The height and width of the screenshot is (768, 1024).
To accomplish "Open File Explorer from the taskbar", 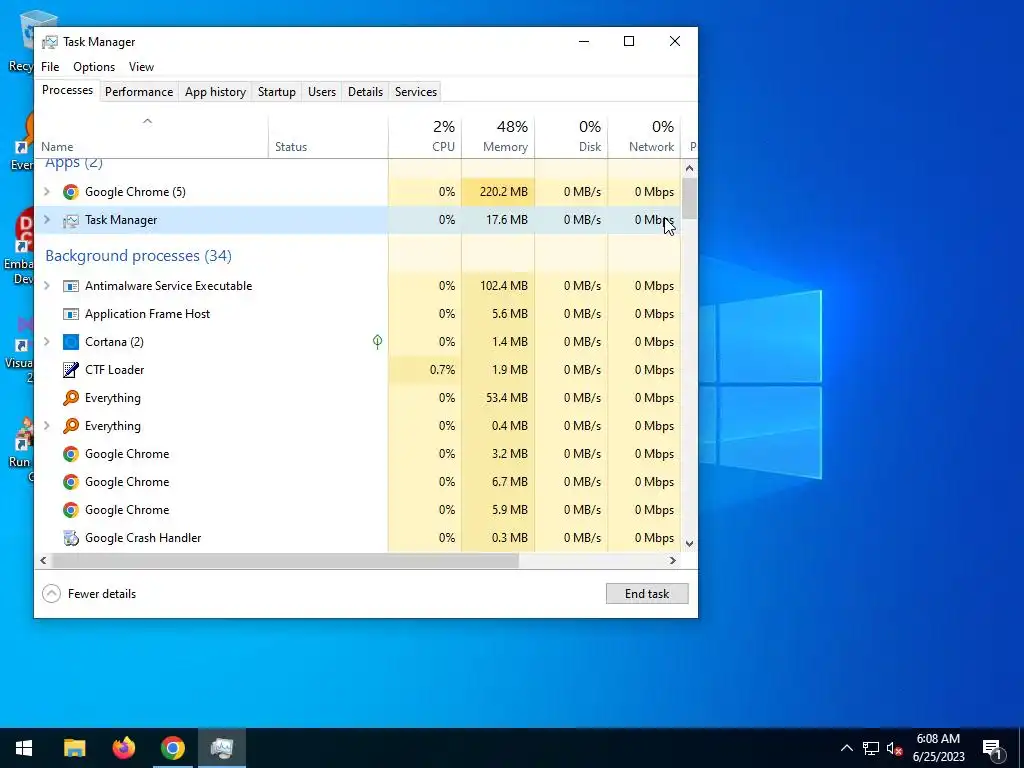I will [74, 748].
